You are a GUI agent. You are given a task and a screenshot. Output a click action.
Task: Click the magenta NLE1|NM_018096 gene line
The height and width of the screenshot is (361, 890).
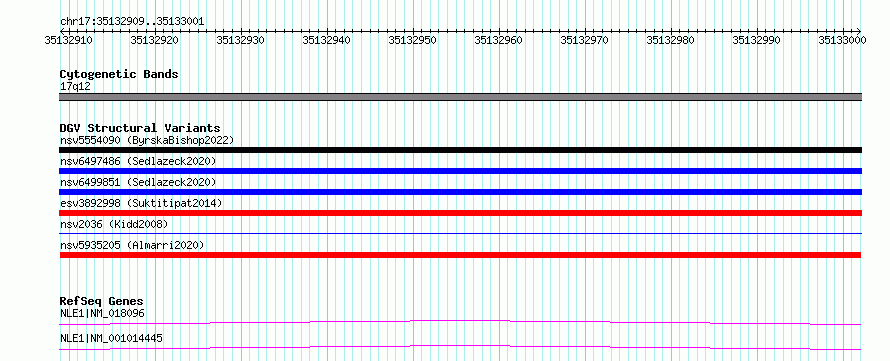[460, 323]
